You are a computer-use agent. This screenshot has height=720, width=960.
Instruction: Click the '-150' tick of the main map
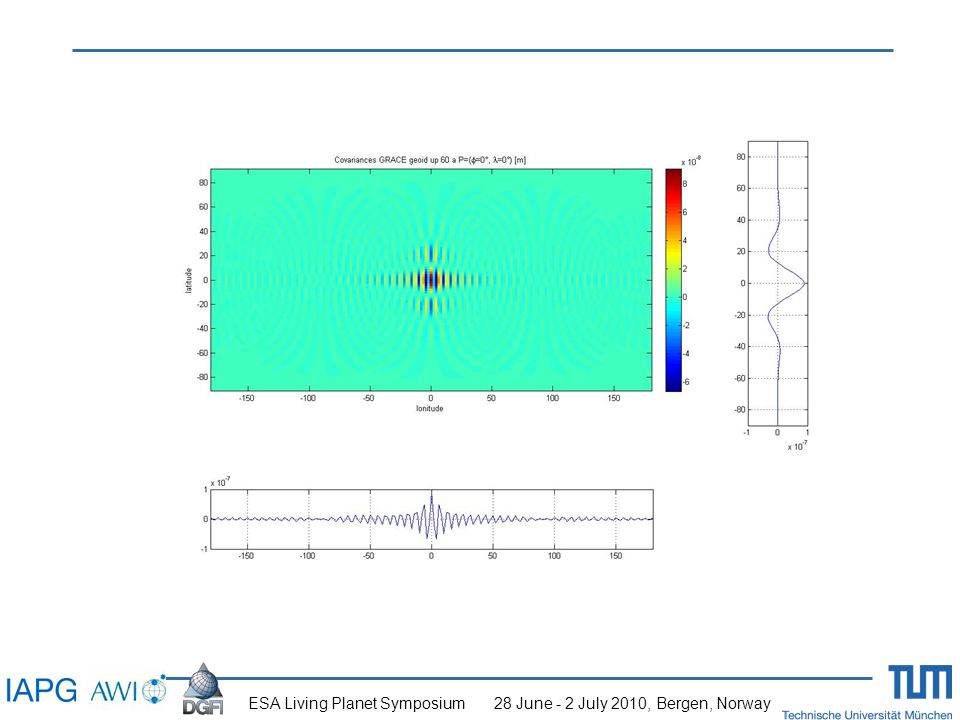[x=246, y=398]
